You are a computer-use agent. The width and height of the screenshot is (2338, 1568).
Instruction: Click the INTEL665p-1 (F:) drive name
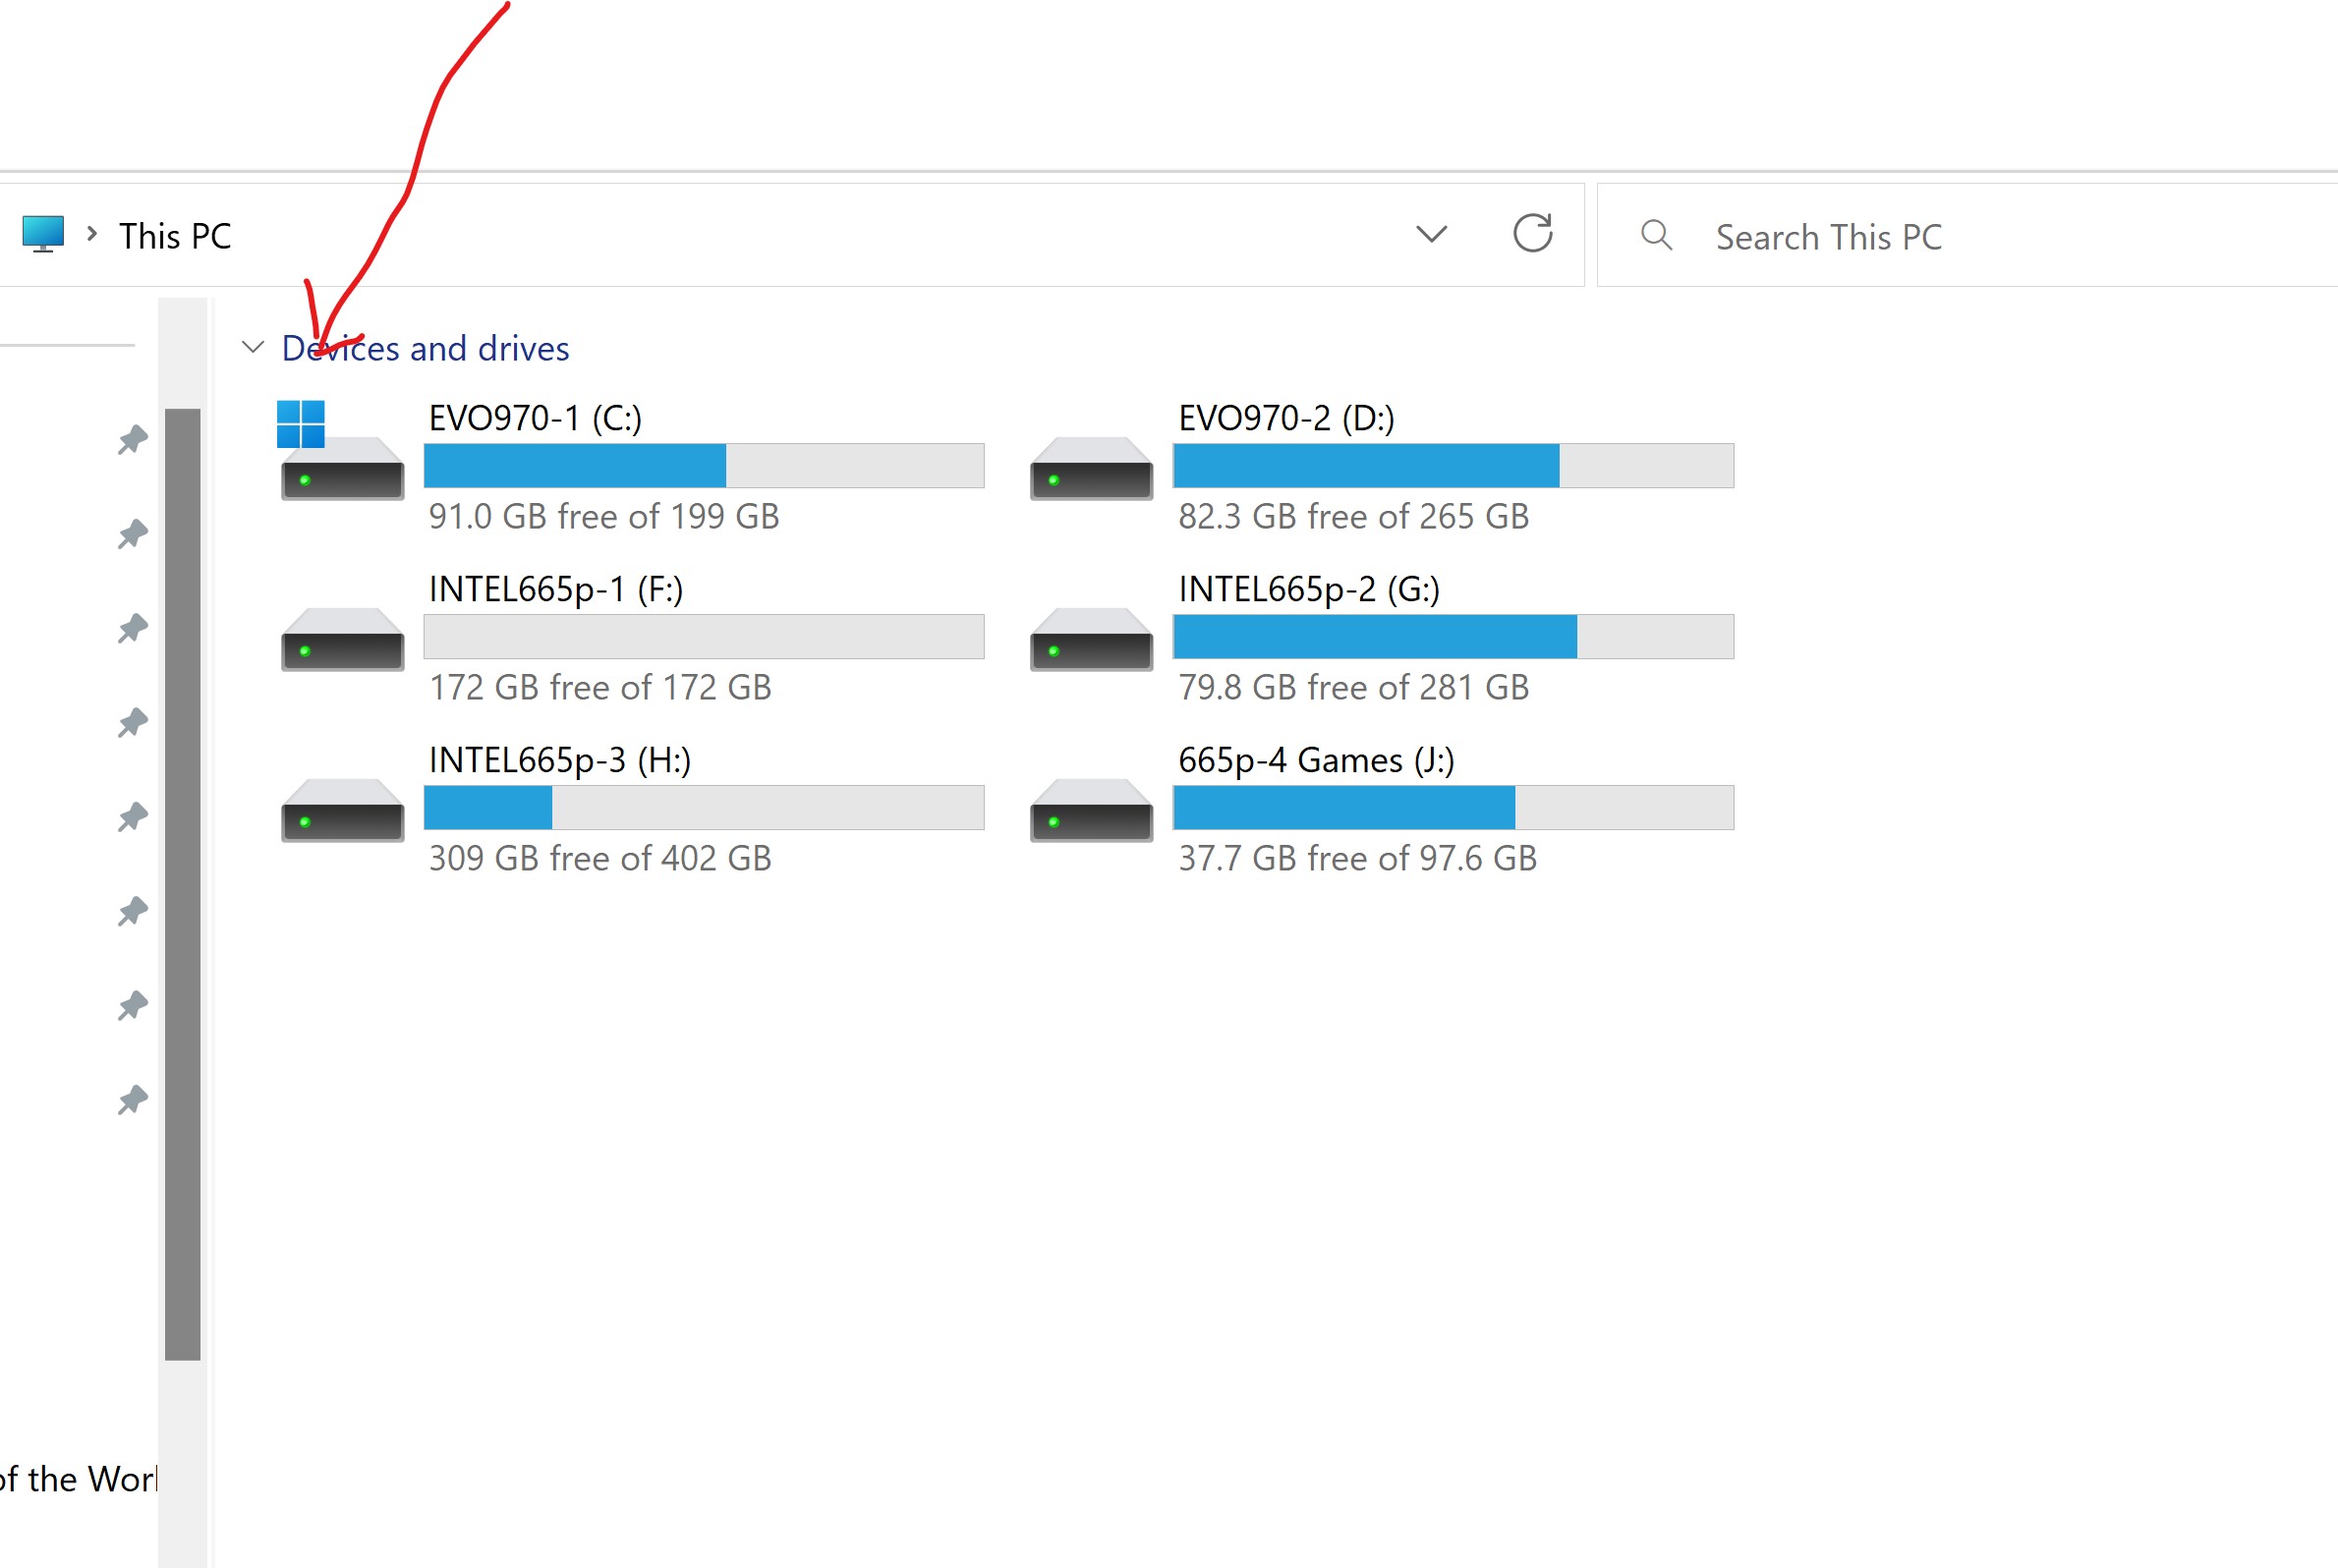click(556, 589)
